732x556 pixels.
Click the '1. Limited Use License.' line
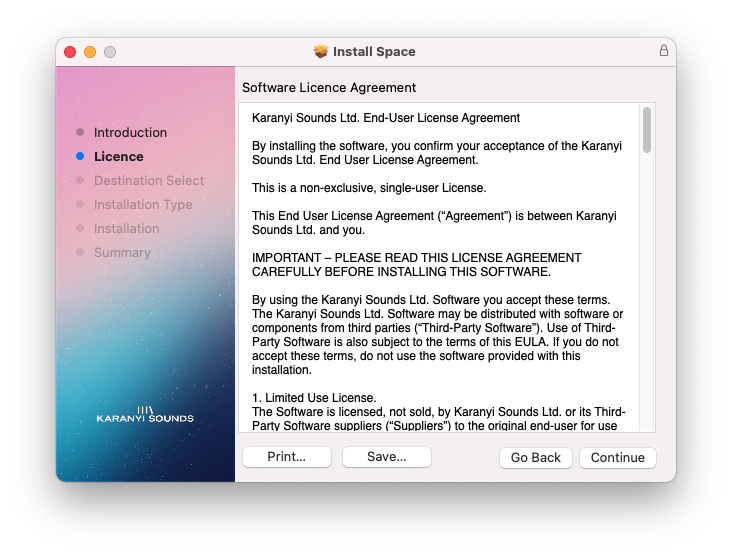coord(314,398)
